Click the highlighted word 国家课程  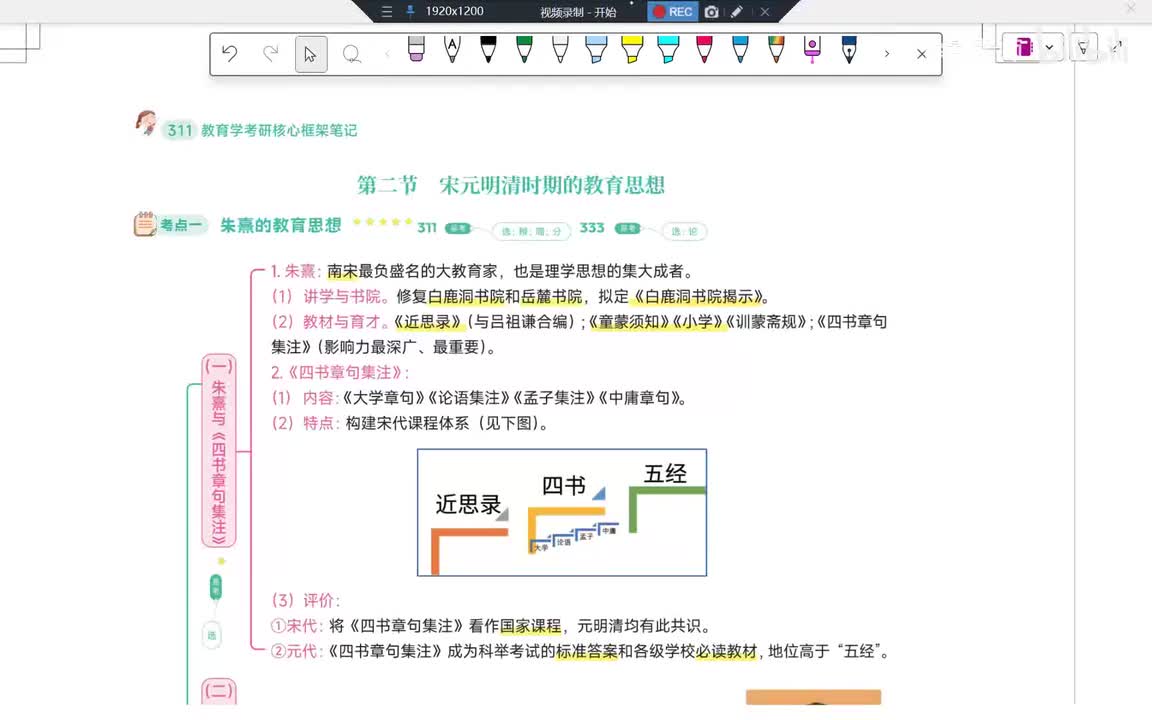(x=530, y=626)
